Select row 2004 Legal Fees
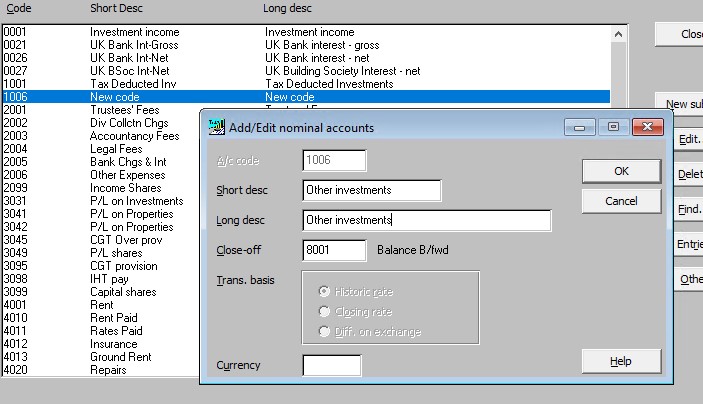703x404 pixels. (101, 149)
